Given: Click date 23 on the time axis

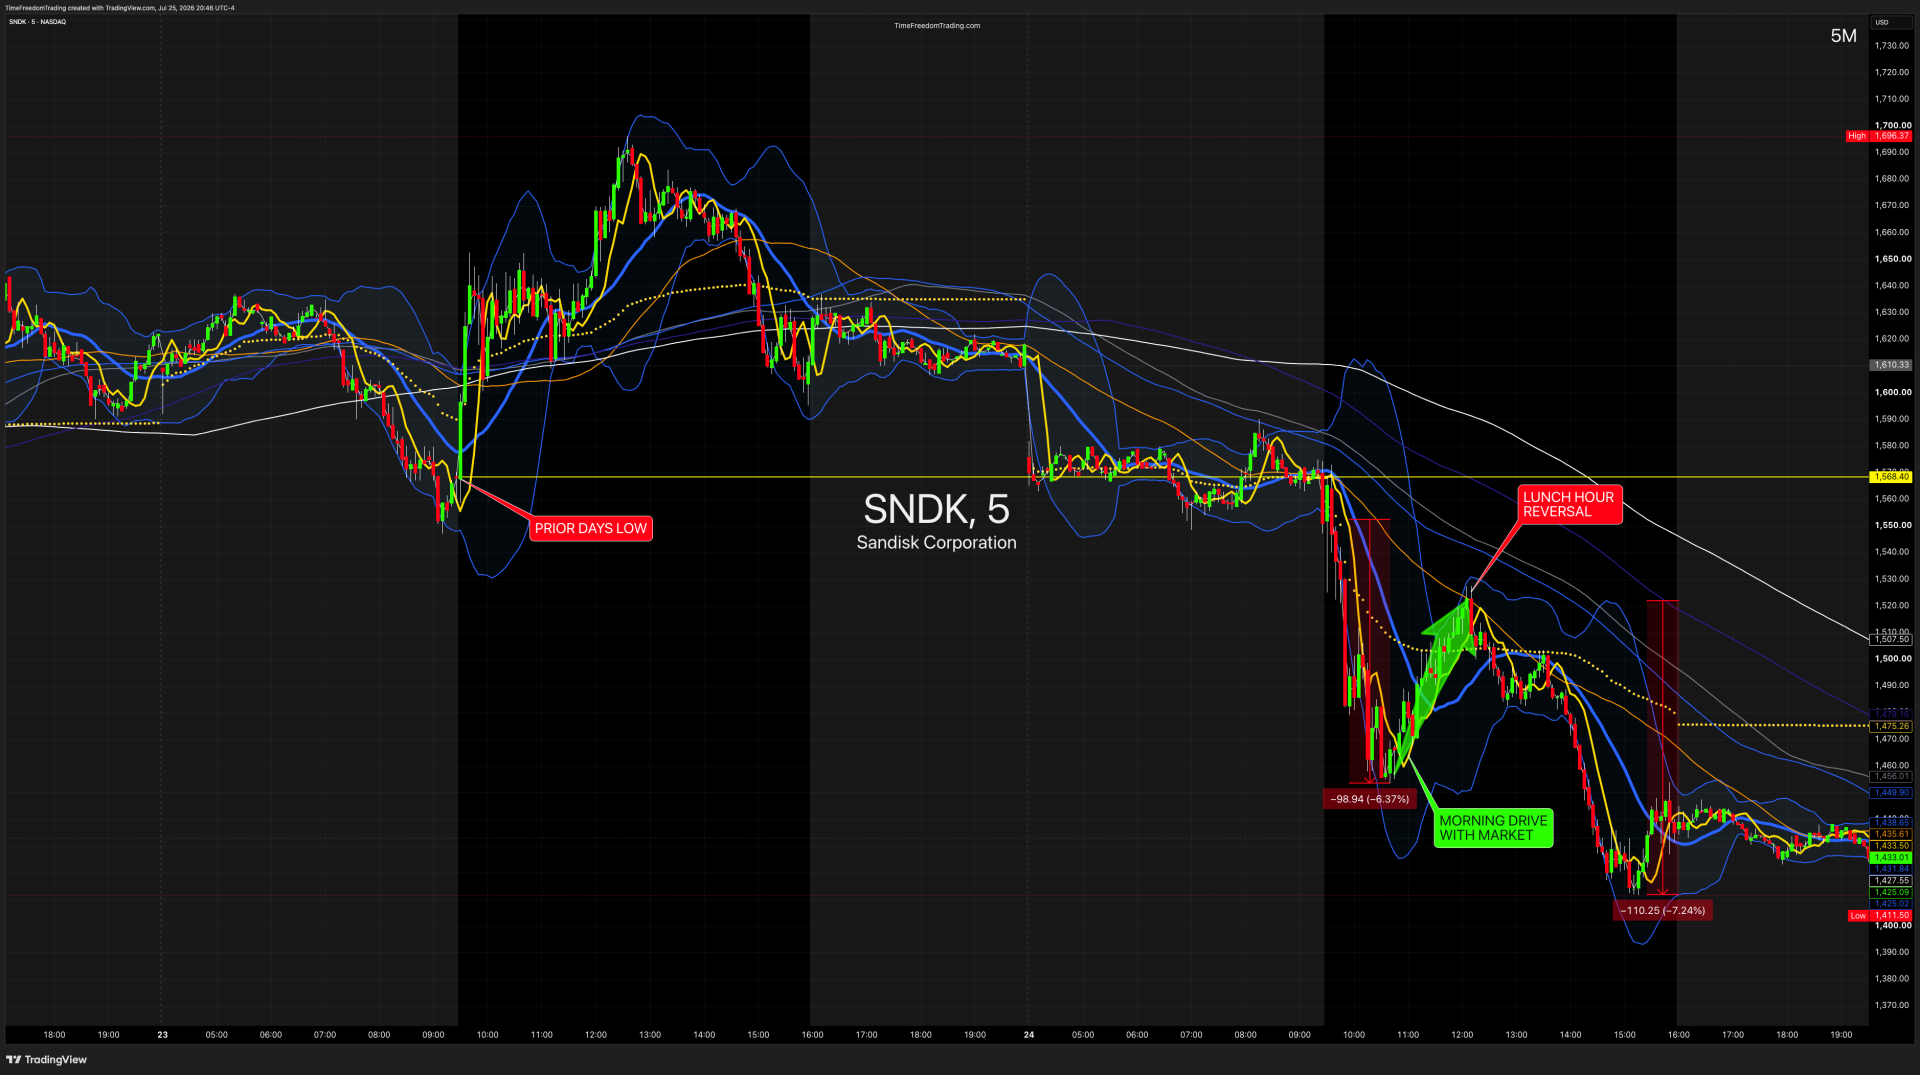Looking at the screenshot, I should pos(162,1035).
